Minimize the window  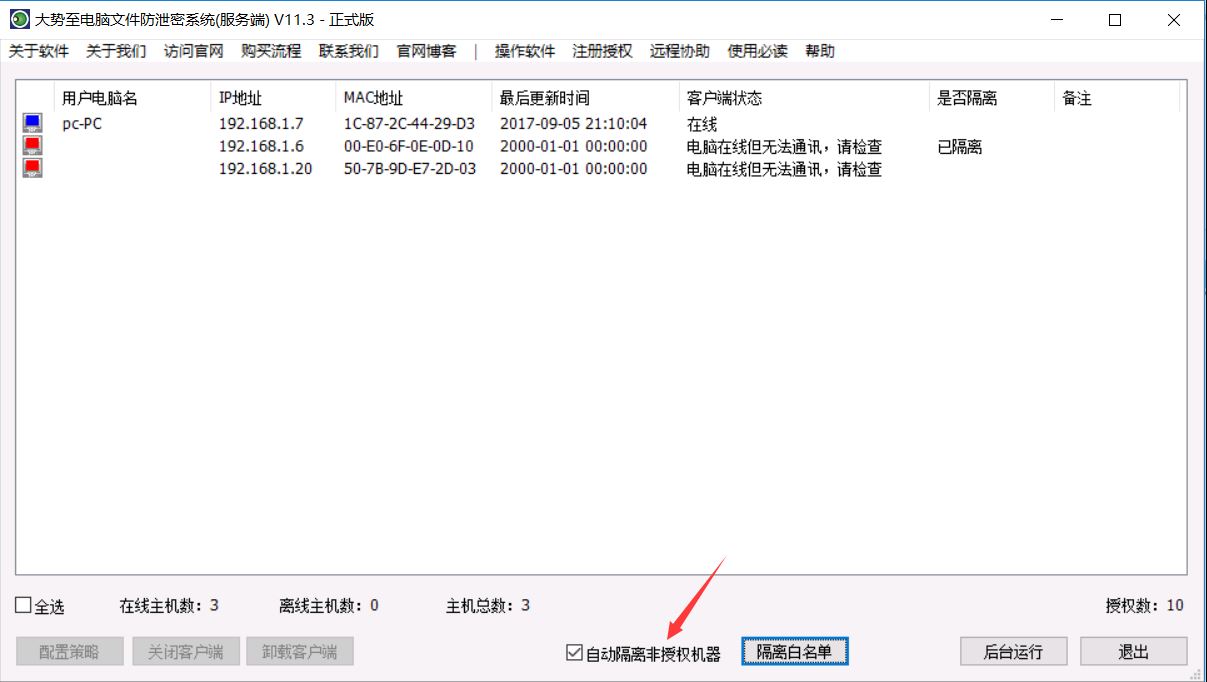point(1057,20)
